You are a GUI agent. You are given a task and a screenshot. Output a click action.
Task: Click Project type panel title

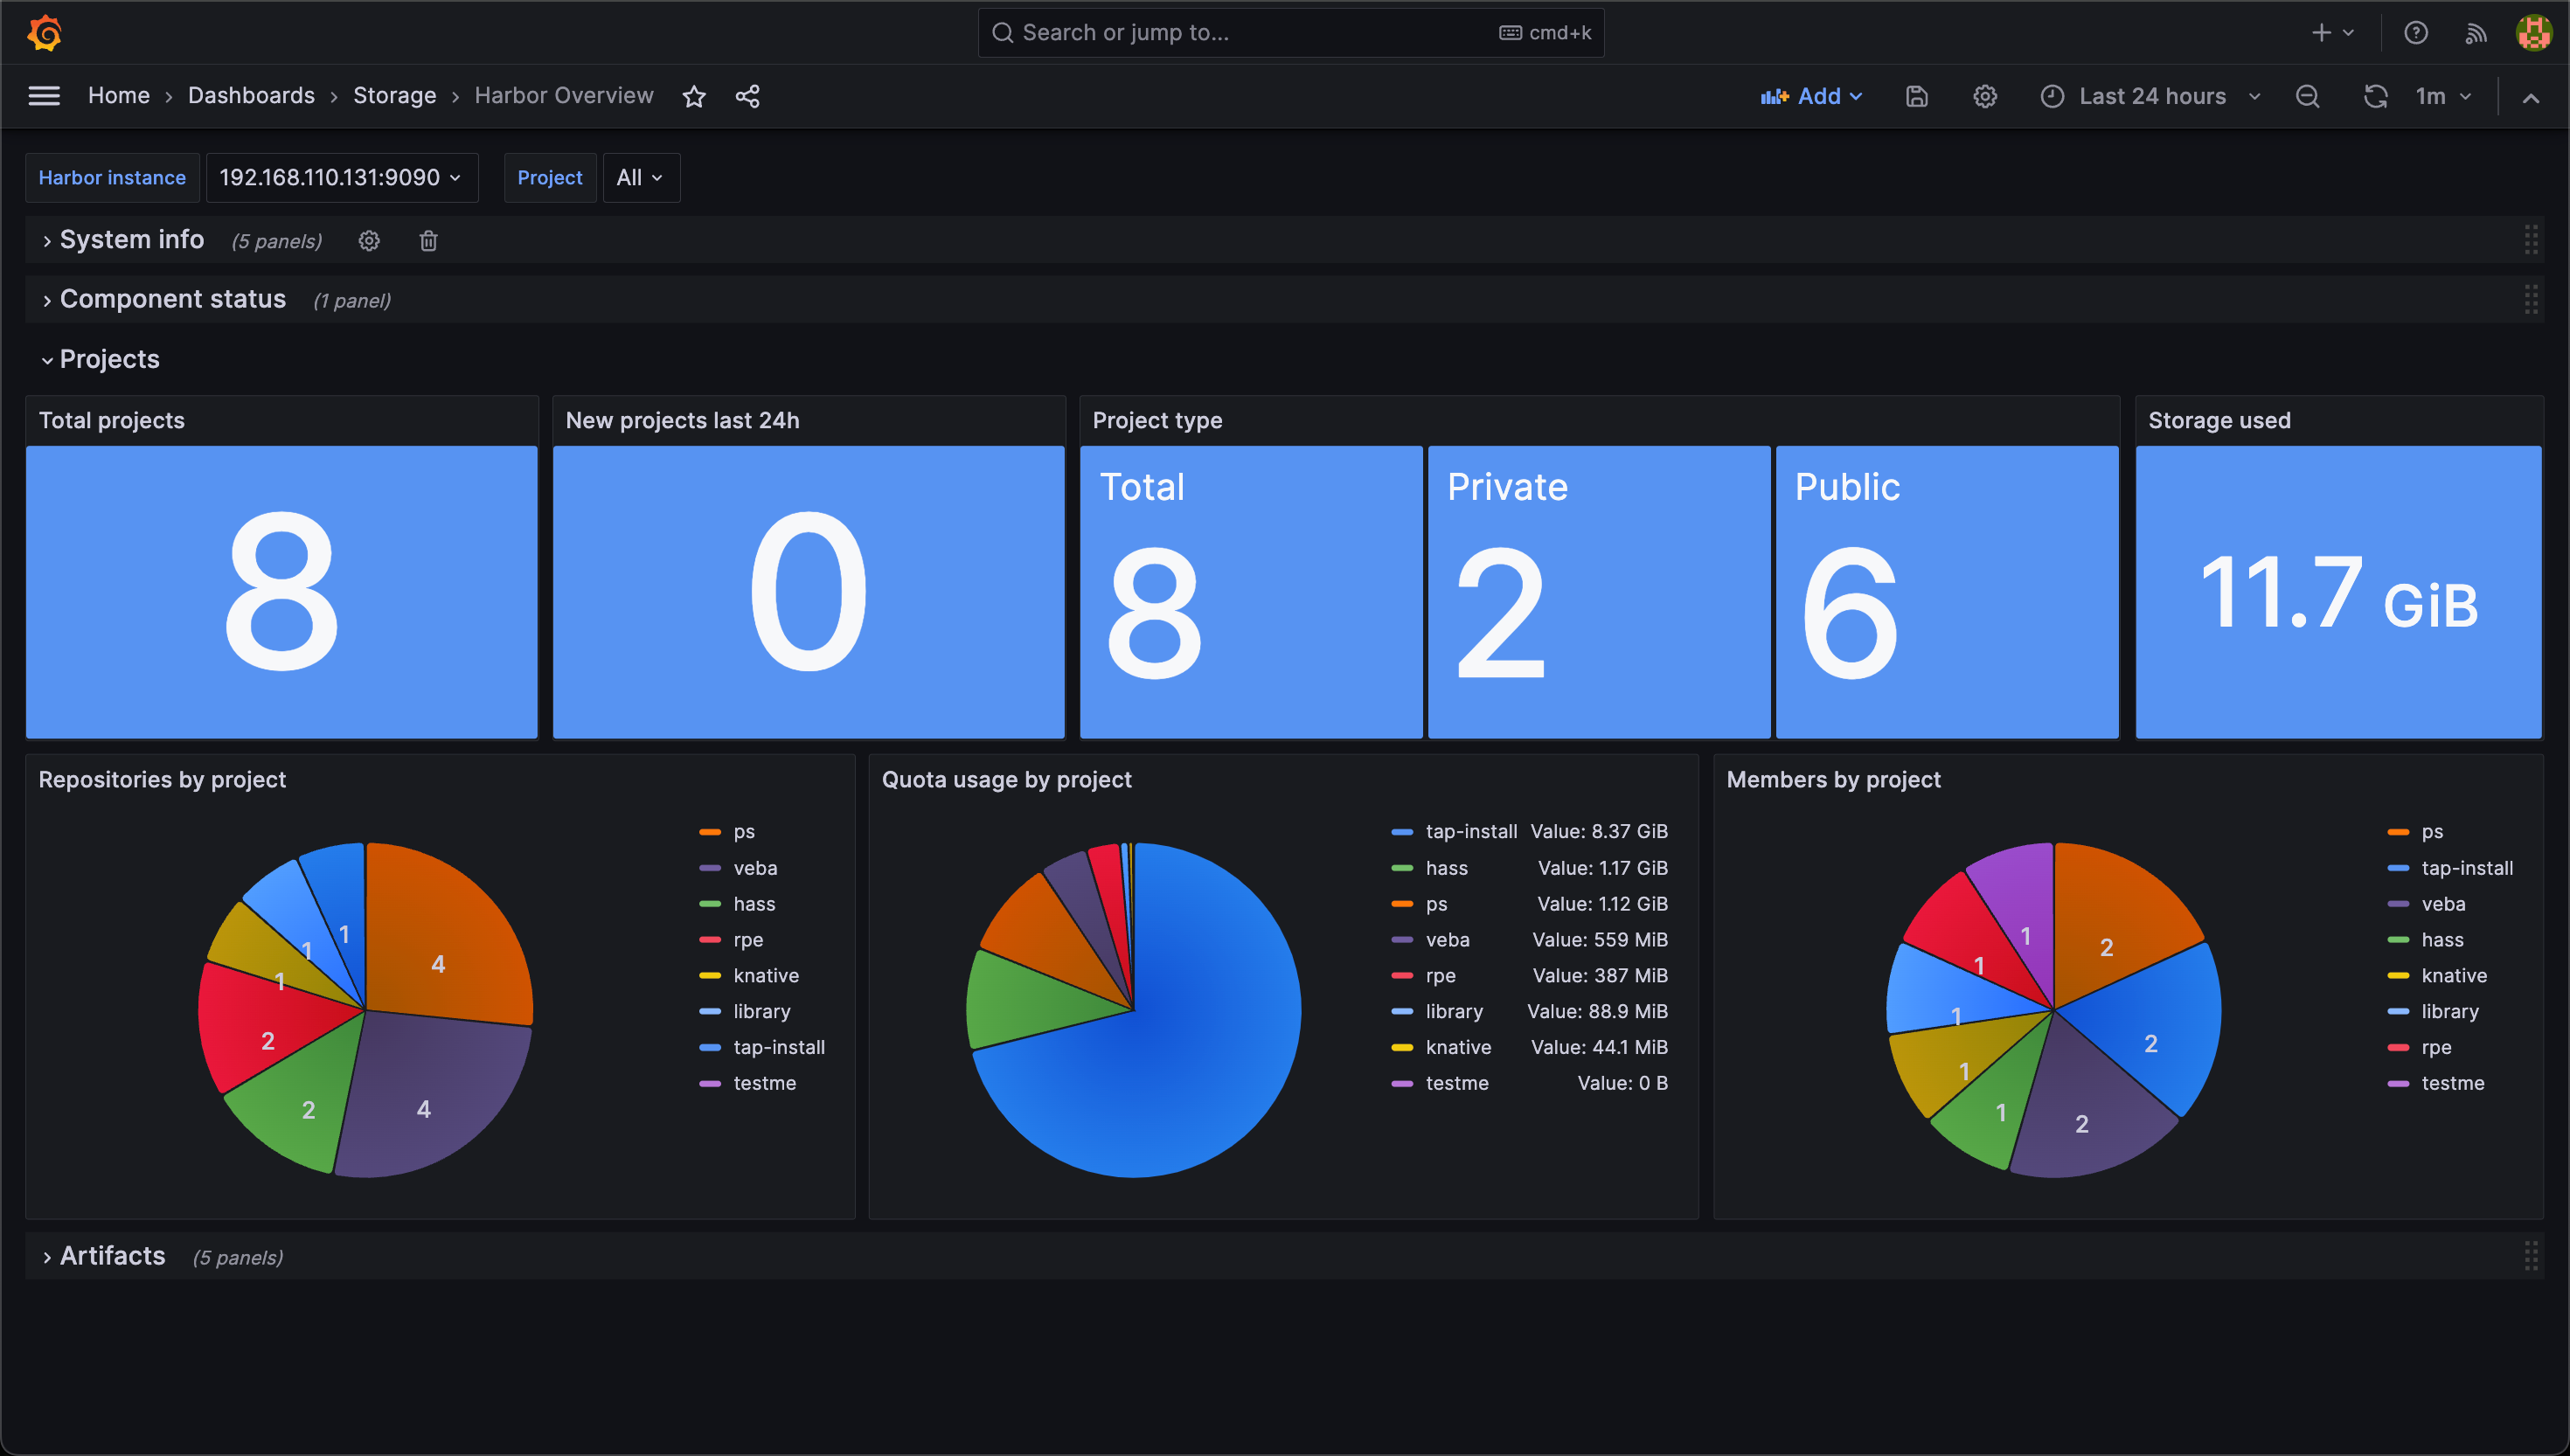[1157, 420]
